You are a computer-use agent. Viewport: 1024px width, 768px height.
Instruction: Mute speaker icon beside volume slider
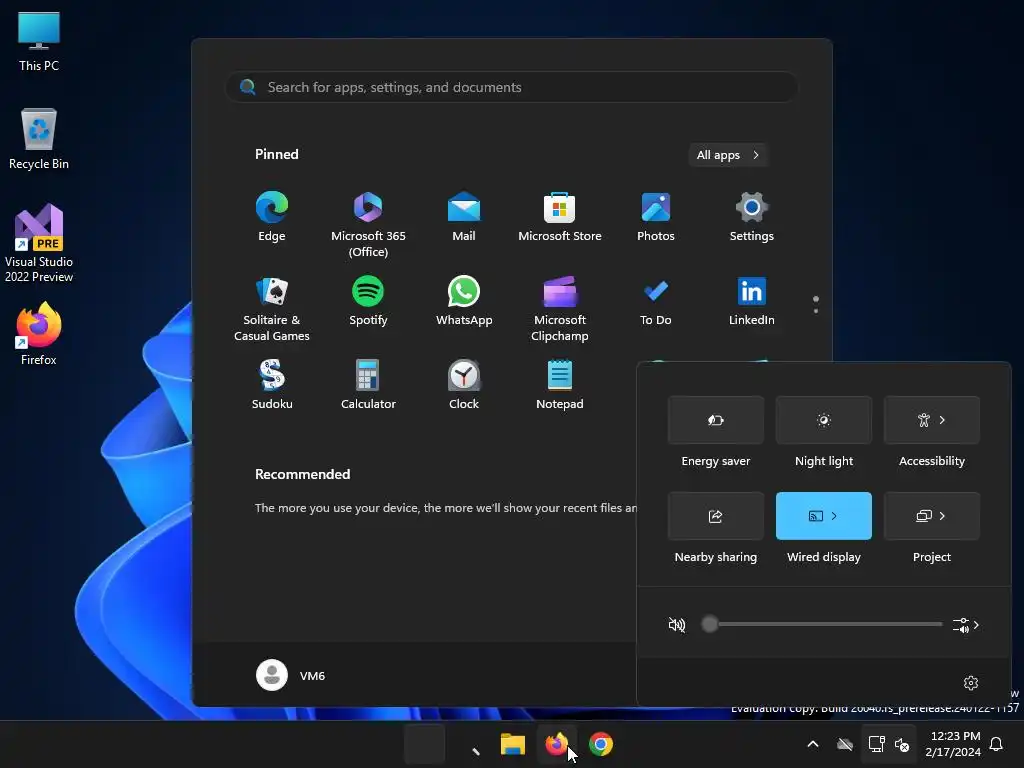(x=677, y=625)
